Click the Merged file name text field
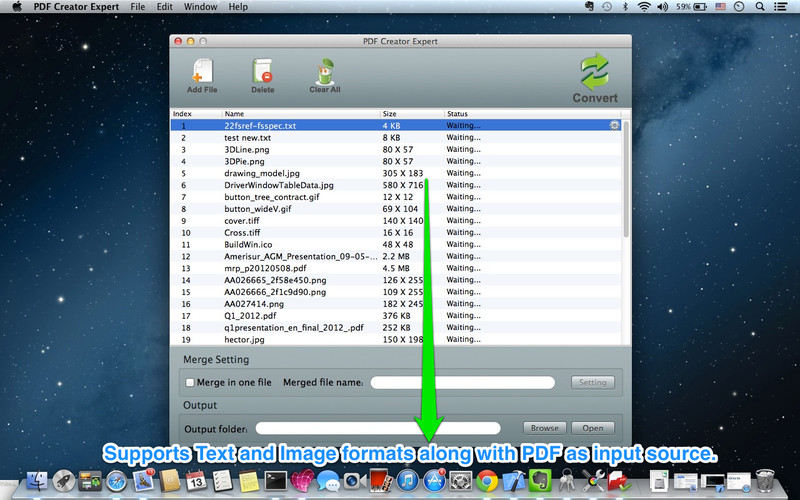 462,382
